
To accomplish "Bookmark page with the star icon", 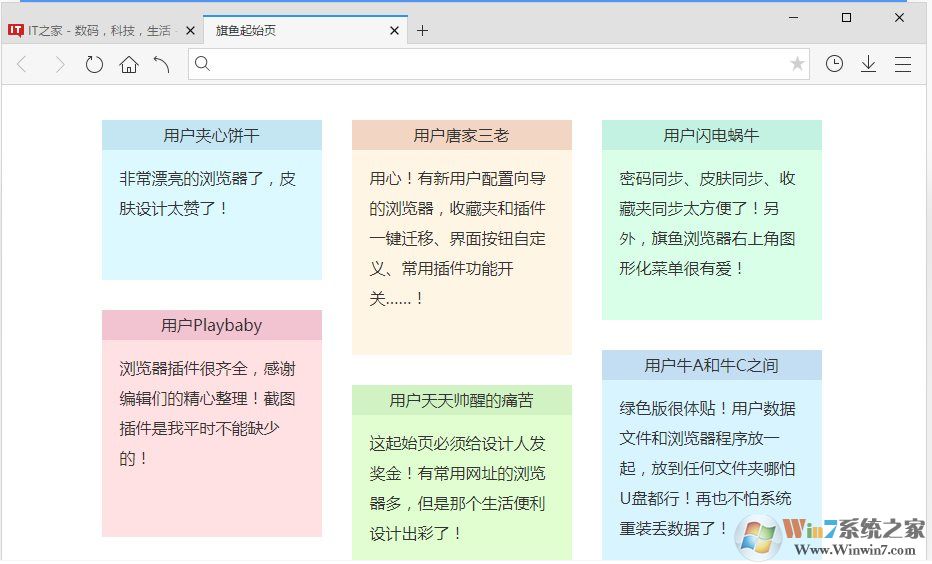I will point(797,65).
